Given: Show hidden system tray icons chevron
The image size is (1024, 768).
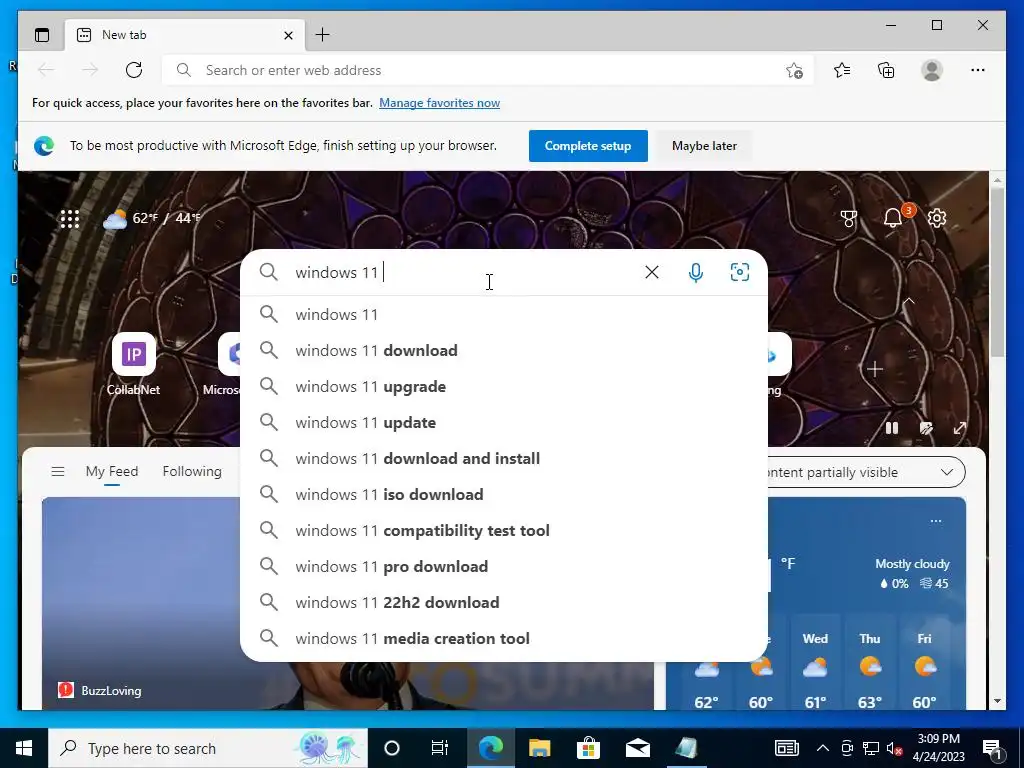Looking at the screenshot, I should click(823, 748).
